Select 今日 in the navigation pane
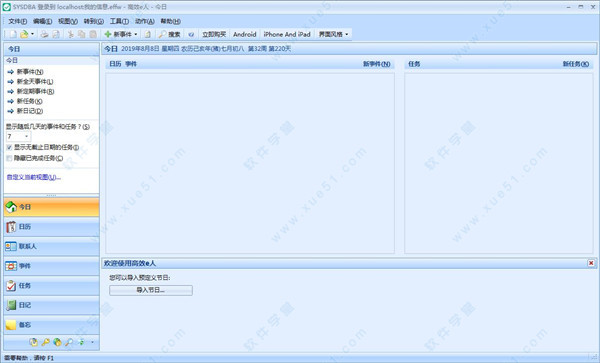600x363 pixels. tap(51, 207)
